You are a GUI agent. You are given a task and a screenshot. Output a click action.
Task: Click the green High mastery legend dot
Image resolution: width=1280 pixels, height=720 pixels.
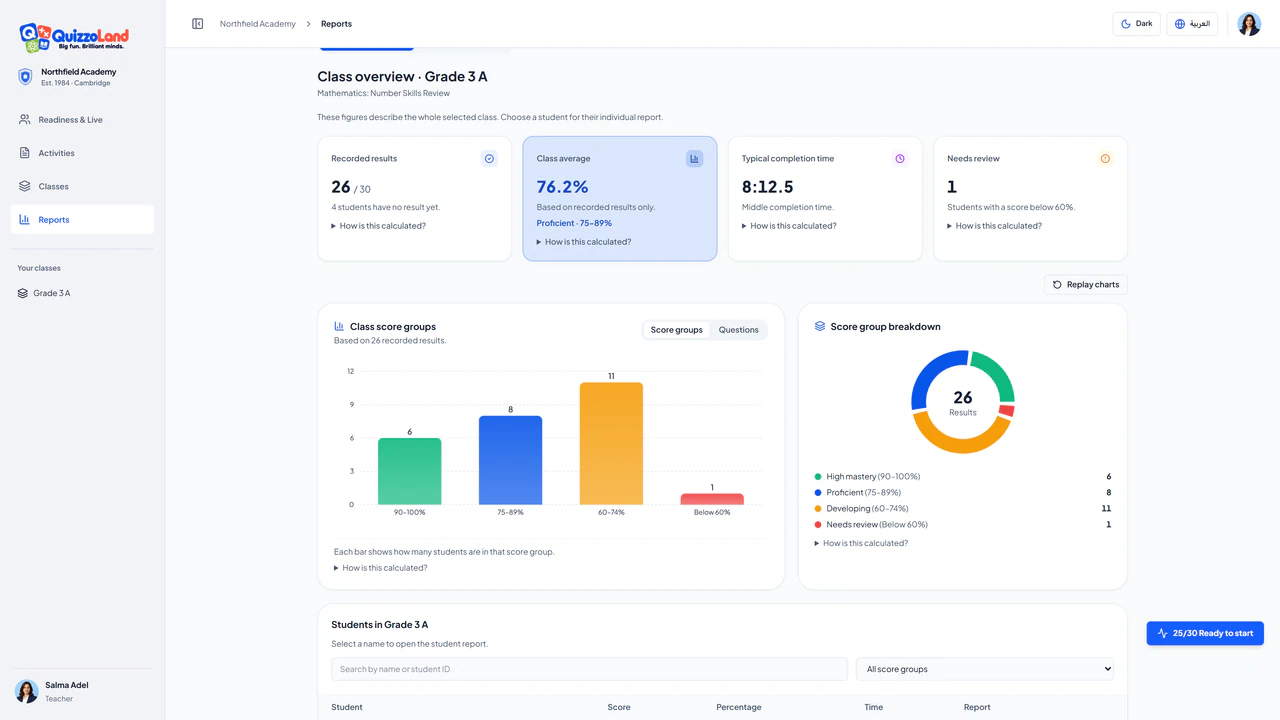pyautogui.click(x=818, y=477)
